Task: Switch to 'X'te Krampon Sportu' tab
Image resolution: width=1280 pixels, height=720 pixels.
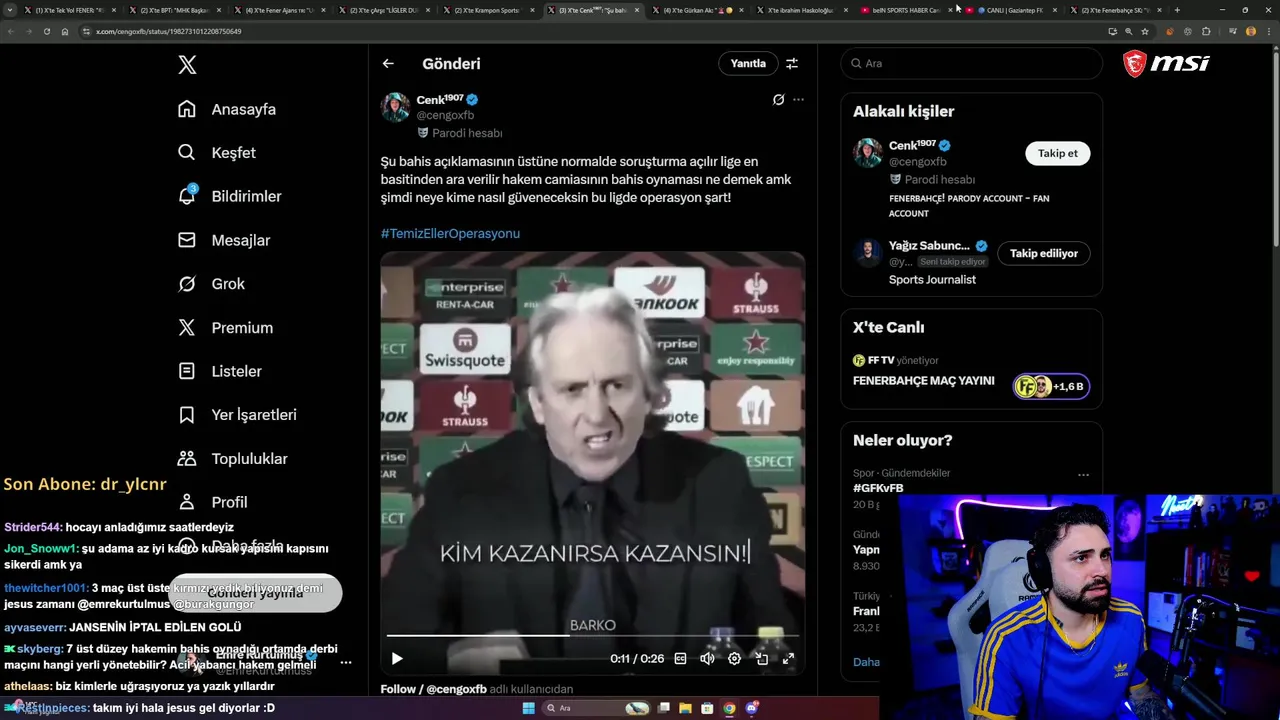Action: point(488,10)
